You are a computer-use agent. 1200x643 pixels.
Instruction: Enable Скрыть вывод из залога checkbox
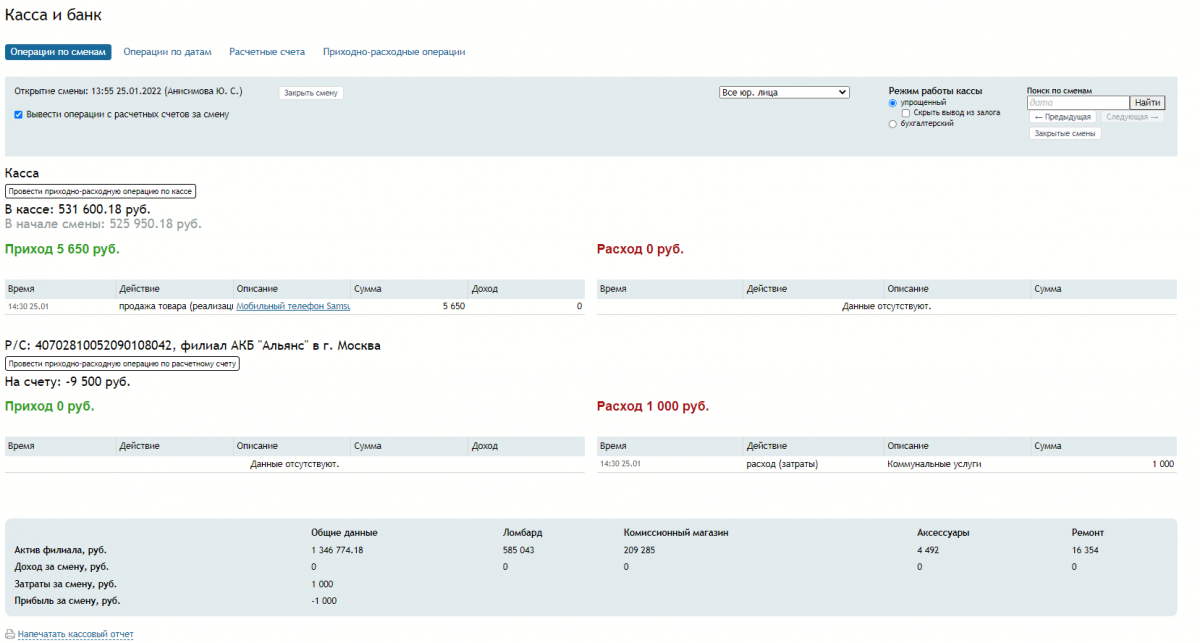click(x=906, y=113)
